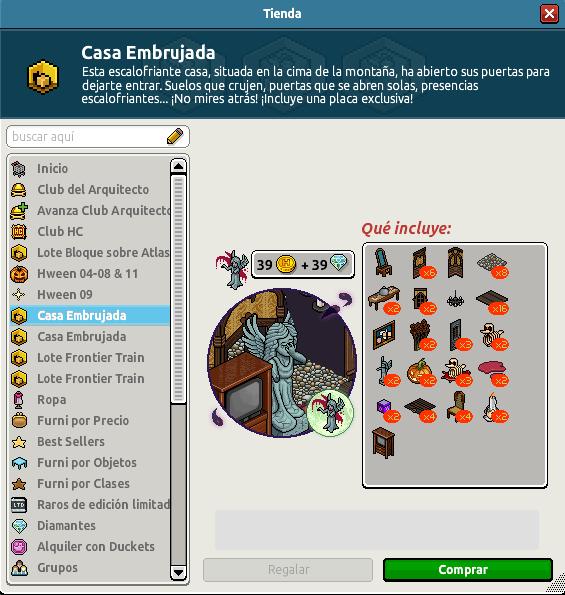Open the Hween 04-08 & 11 category

[90, 274]
